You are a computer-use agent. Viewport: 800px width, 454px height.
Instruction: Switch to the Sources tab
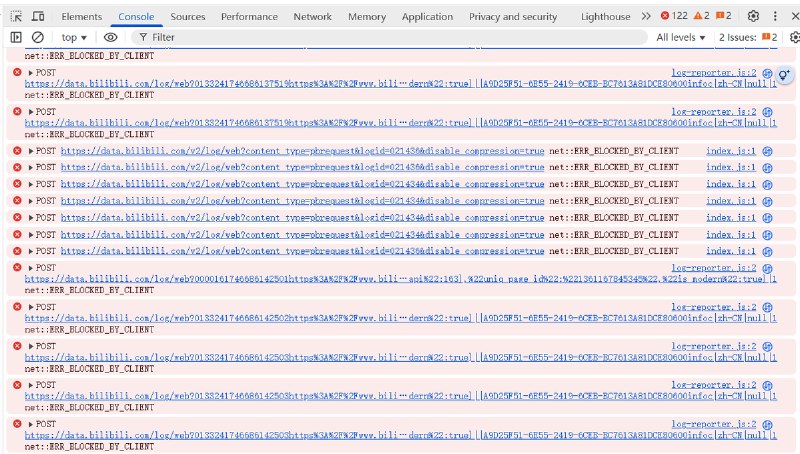tap(188, 17)
